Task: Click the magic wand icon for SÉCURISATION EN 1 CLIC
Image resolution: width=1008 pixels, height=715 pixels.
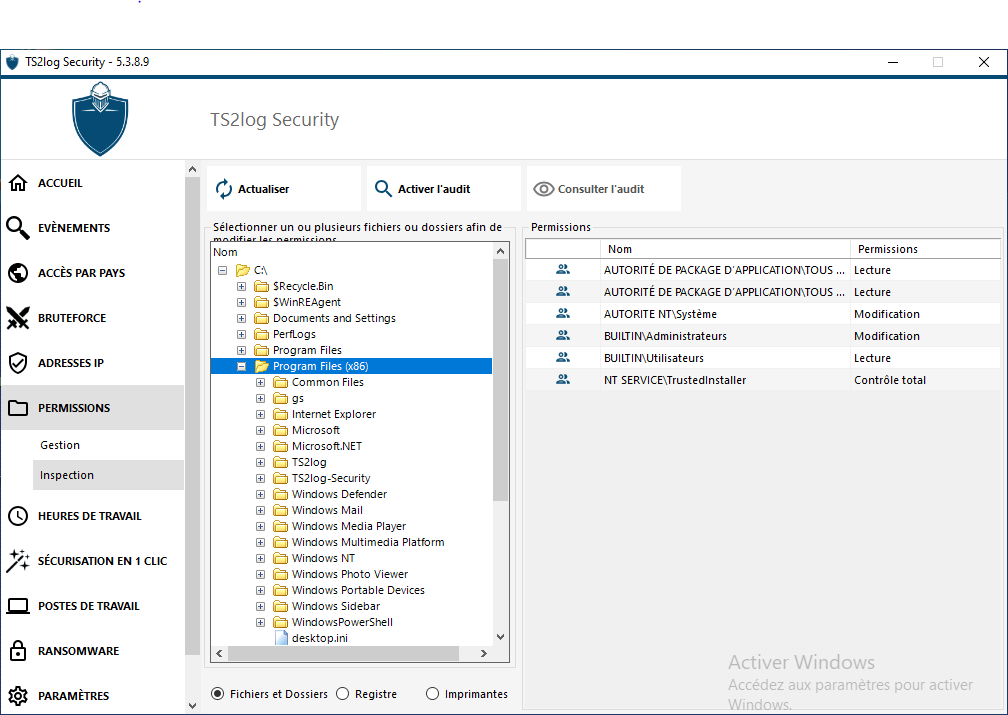Action: pos(18,561)
